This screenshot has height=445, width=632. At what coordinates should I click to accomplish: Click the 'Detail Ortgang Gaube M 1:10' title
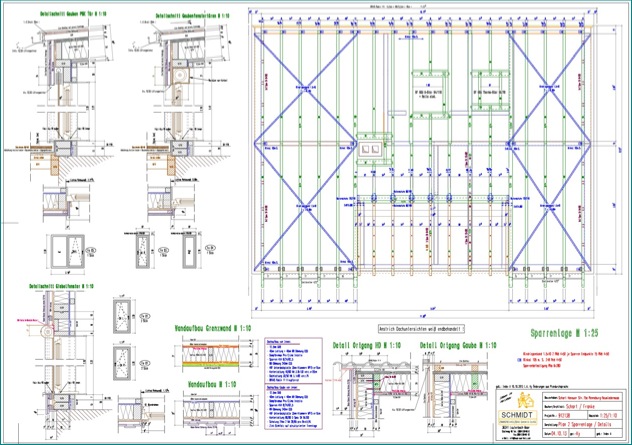tap(458, 345)
